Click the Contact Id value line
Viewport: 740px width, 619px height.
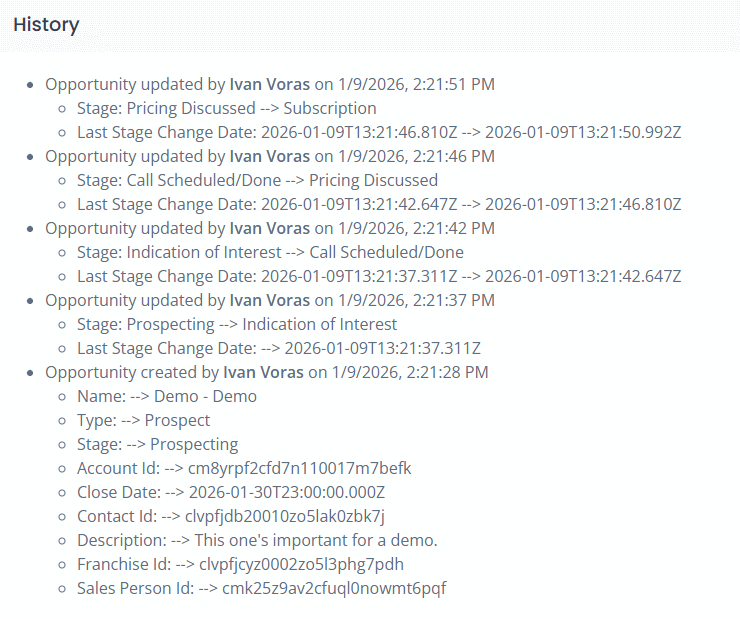point(231,516)
